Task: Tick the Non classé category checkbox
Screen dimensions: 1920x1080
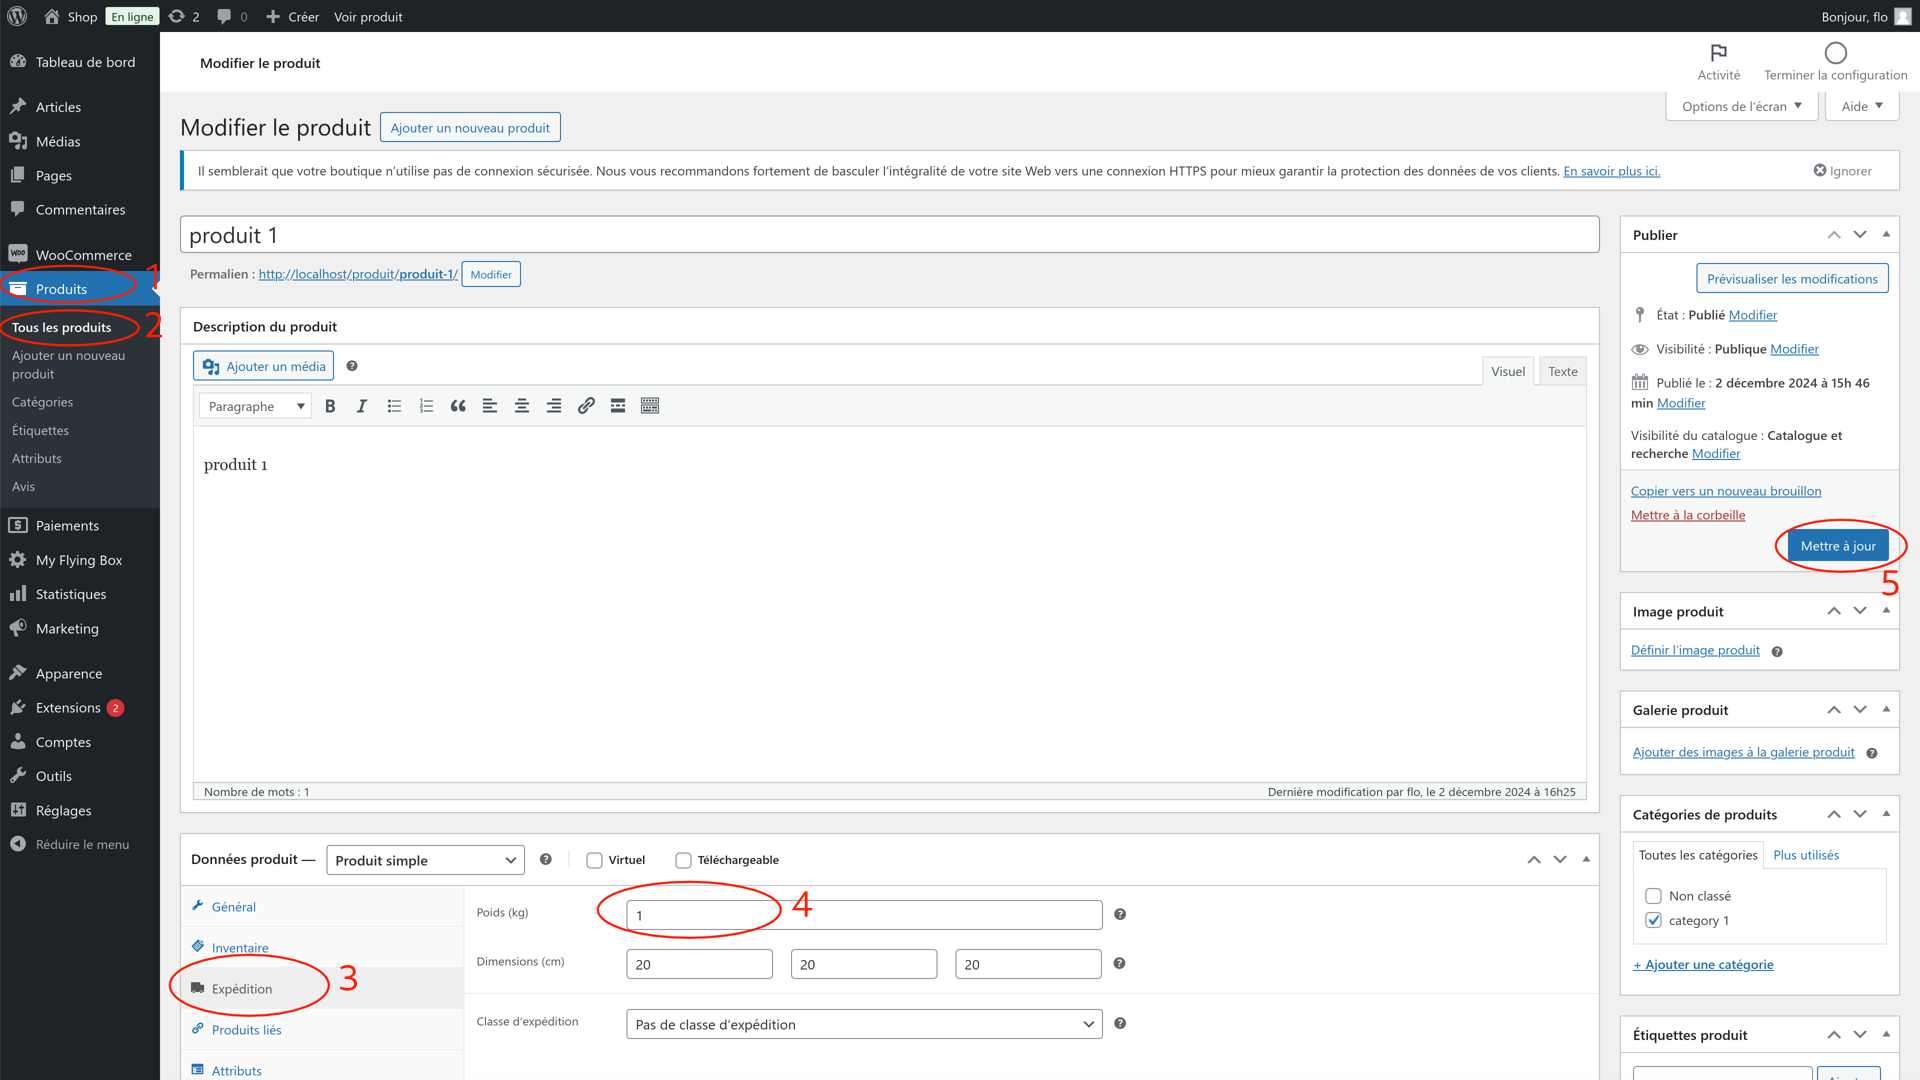Action: click(1653, 896)
